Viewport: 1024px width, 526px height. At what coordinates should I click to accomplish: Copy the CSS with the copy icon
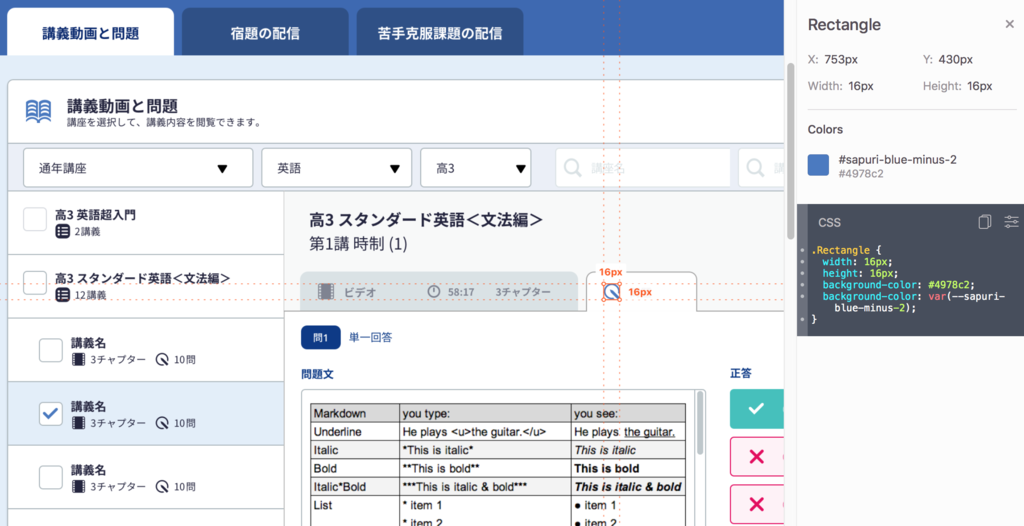984,222
